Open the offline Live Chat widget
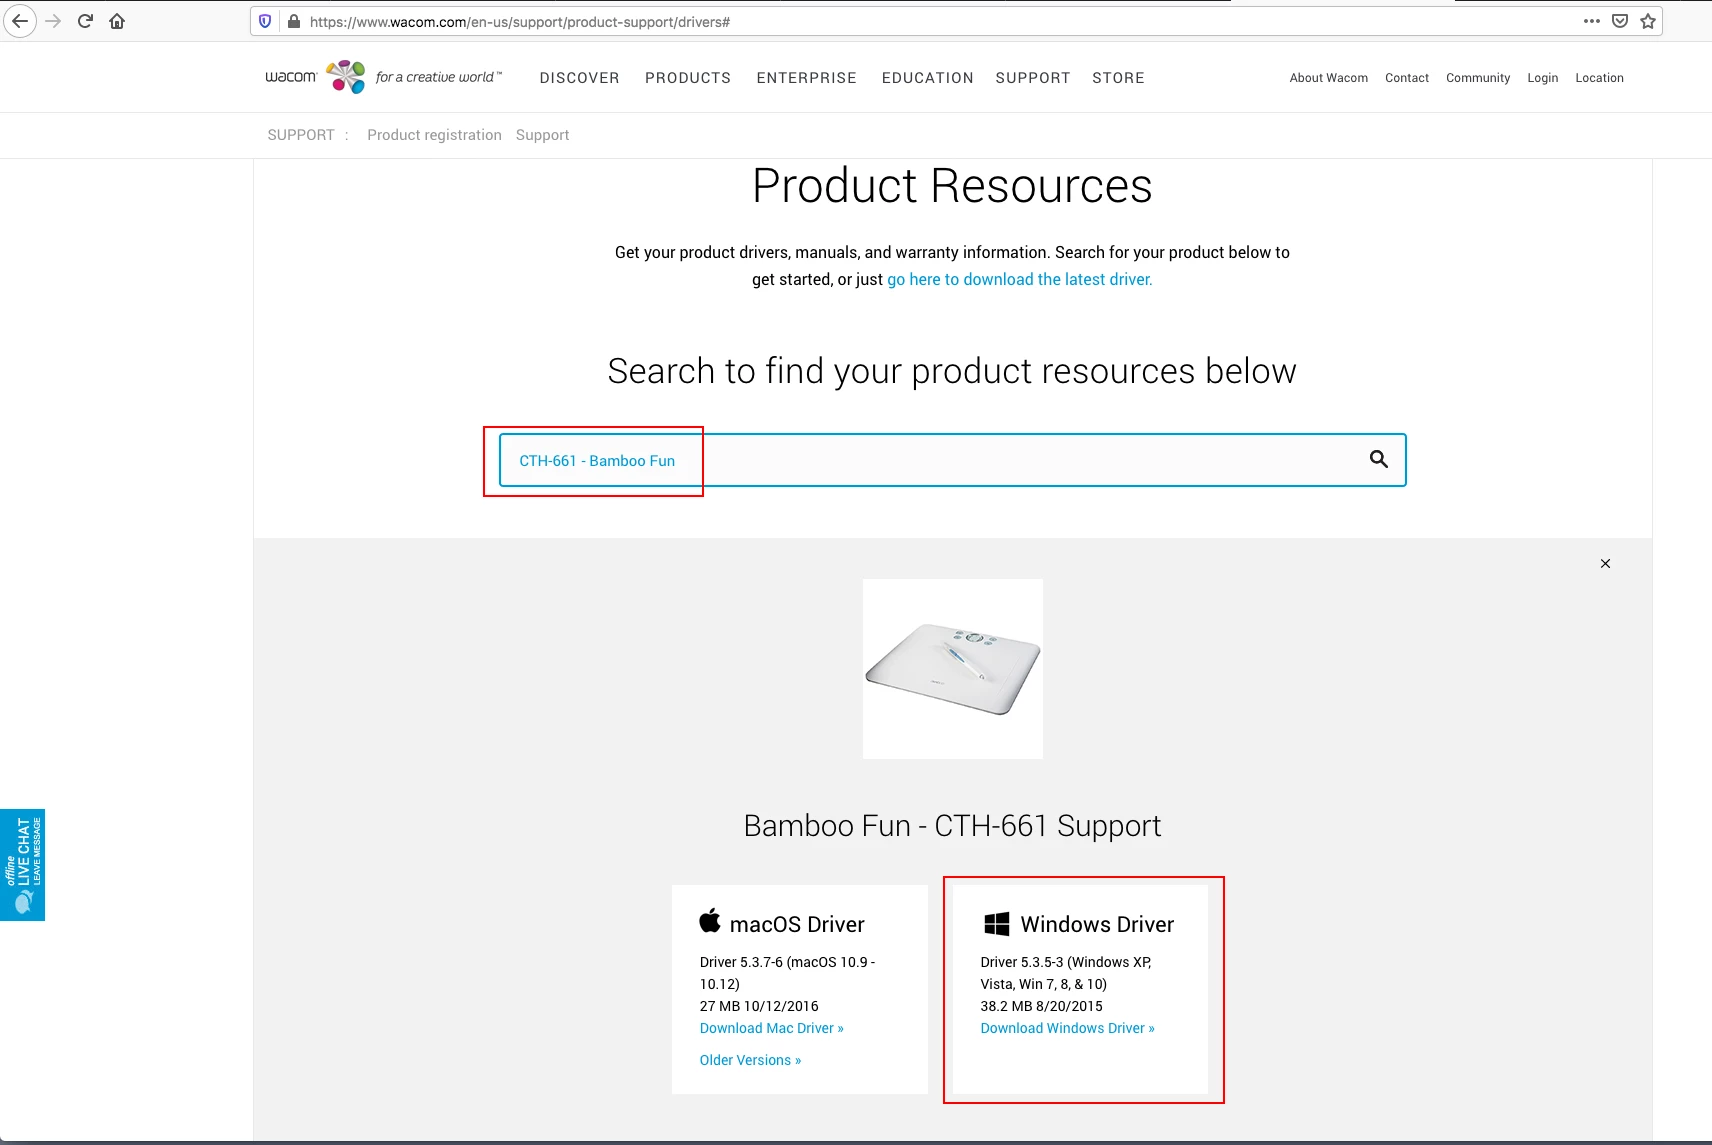The height and width of the screenshot is (1145, 1712). (22, 865)
